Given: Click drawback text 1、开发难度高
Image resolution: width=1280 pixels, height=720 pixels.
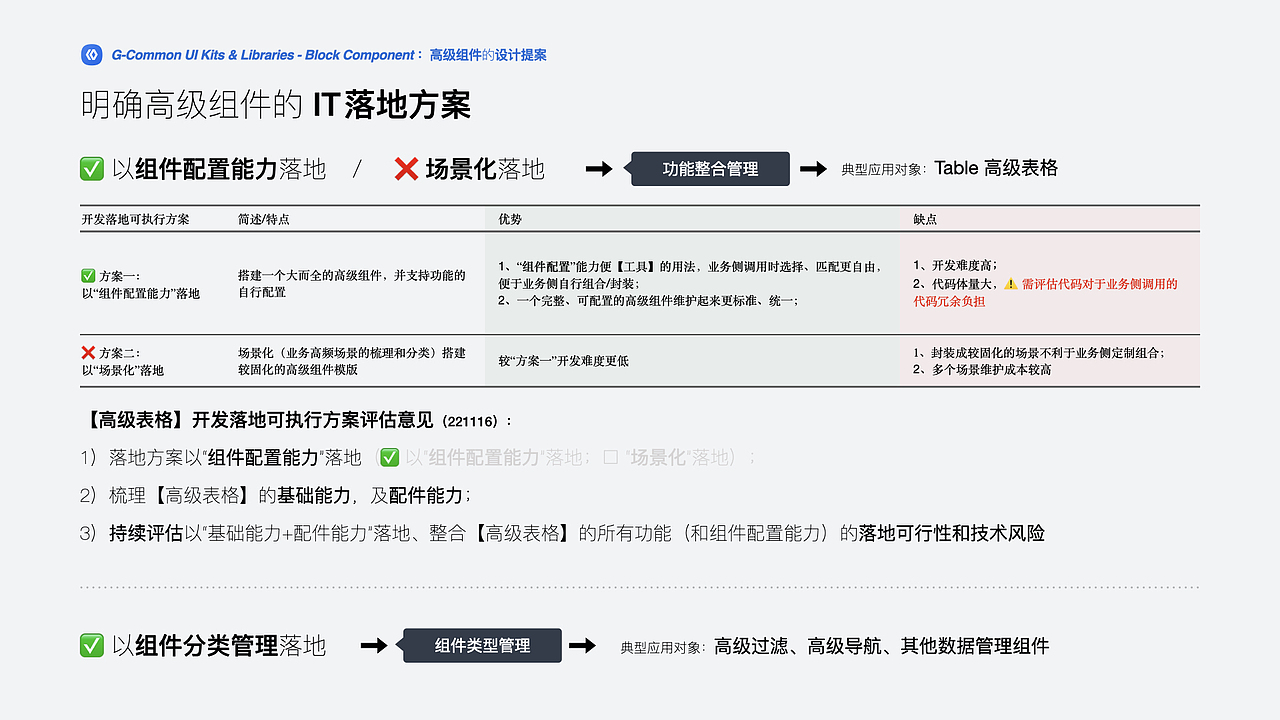Looking at the screenshot, I should [x=955, y=266].
